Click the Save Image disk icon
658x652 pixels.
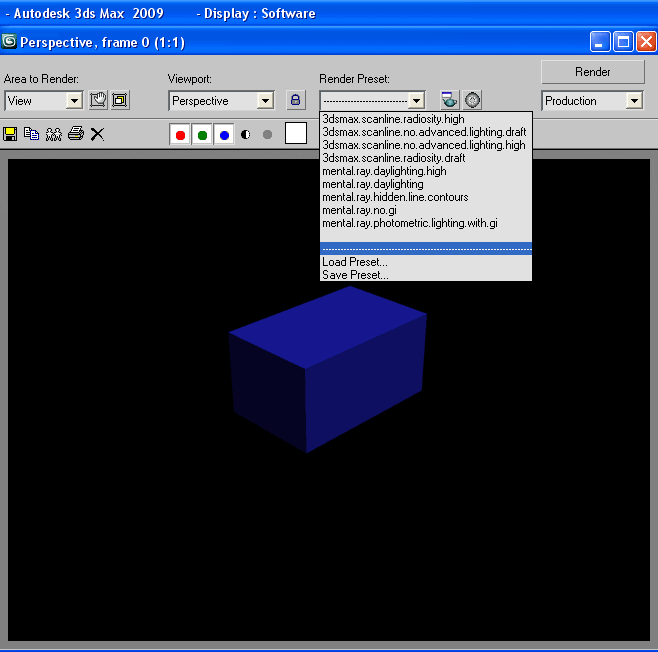10,134
